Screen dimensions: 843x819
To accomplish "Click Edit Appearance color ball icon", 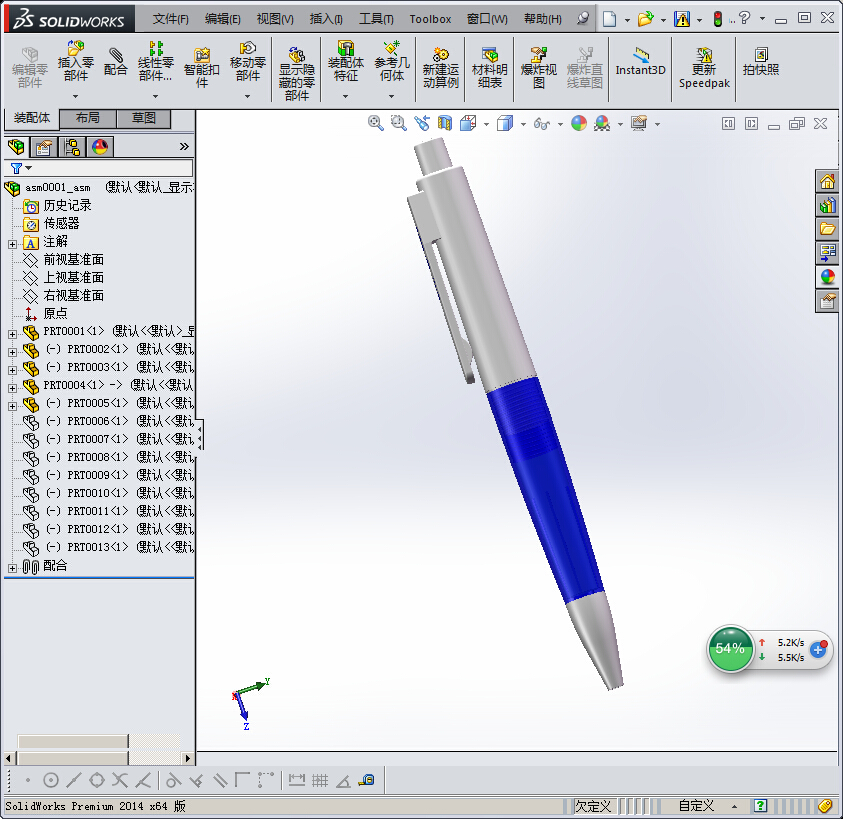I will pyautogui.click(x=578, y=123).
